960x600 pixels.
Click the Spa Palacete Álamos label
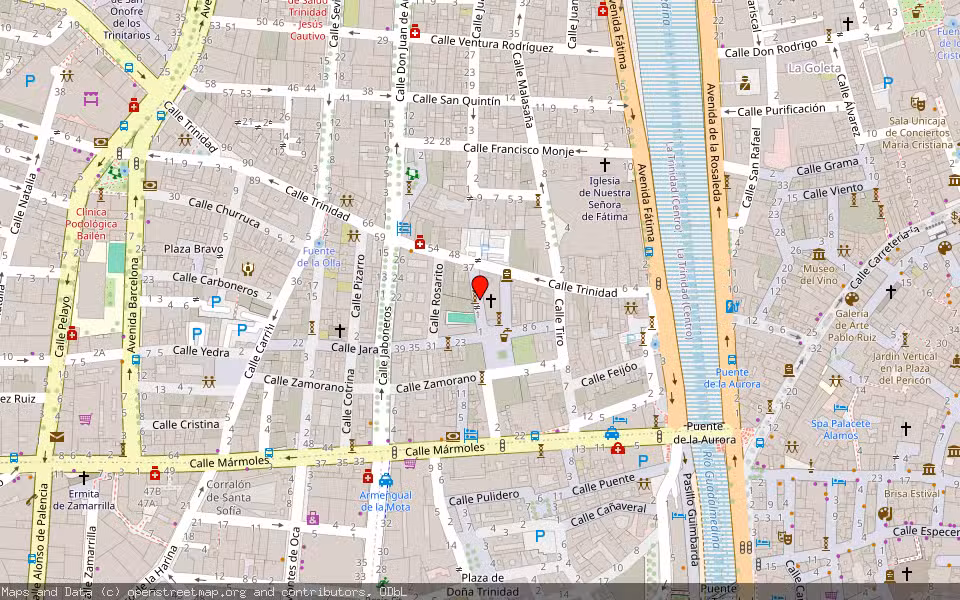pyautogui.click(x=841, y=430)
